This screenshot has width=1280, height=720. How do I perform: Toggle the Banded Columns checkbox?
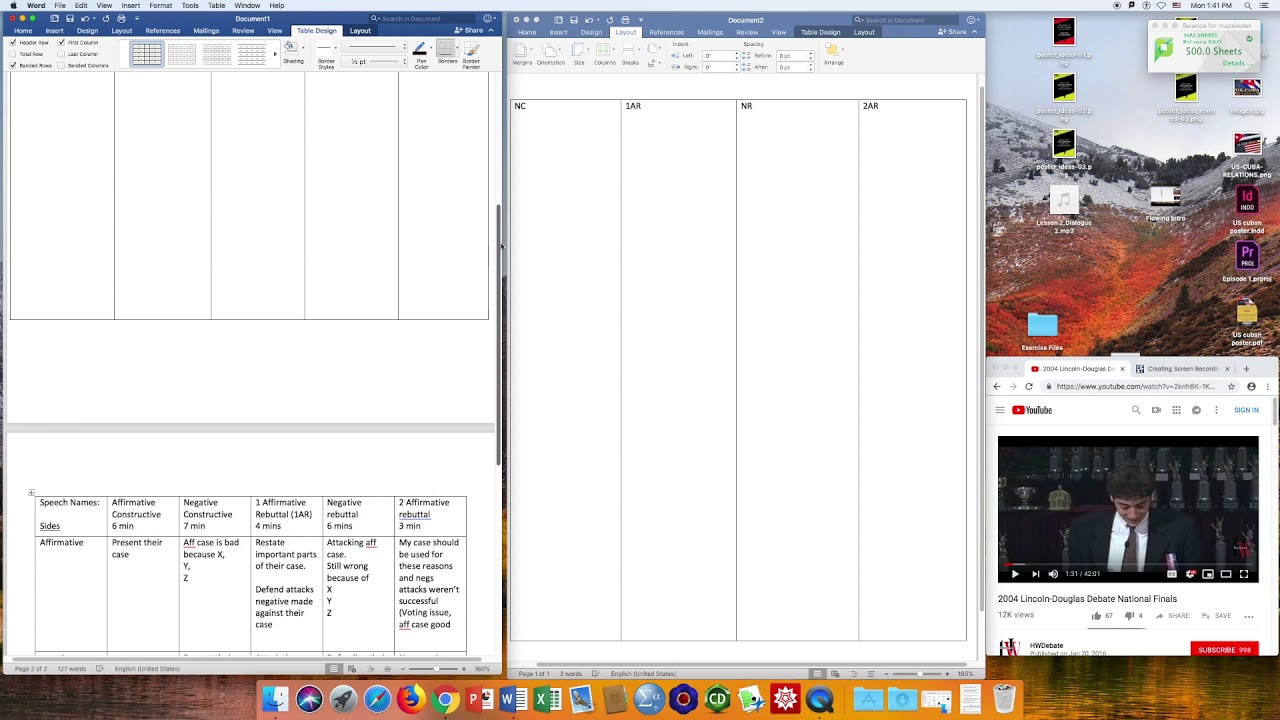tap(62, 66)
